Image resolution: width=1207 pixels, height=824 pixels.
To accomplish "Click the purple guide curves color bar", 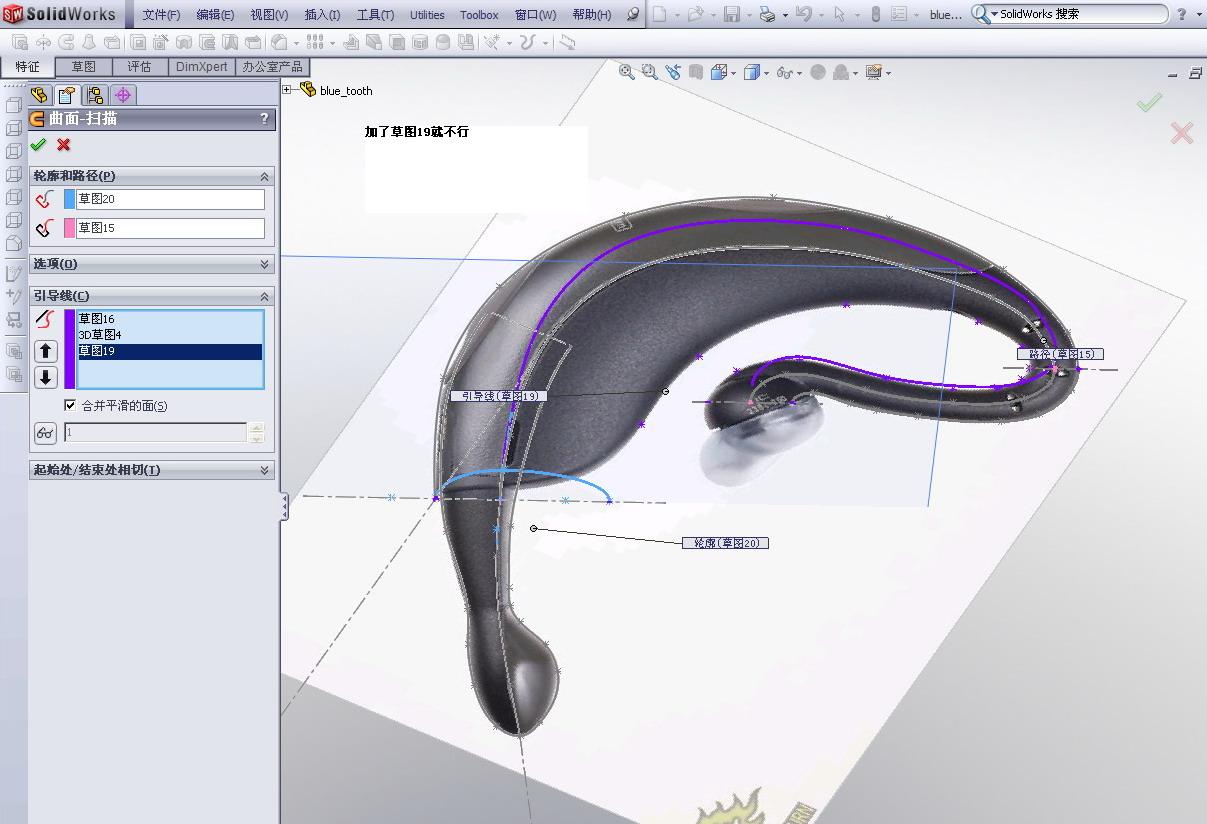I will tap(70, 349).
